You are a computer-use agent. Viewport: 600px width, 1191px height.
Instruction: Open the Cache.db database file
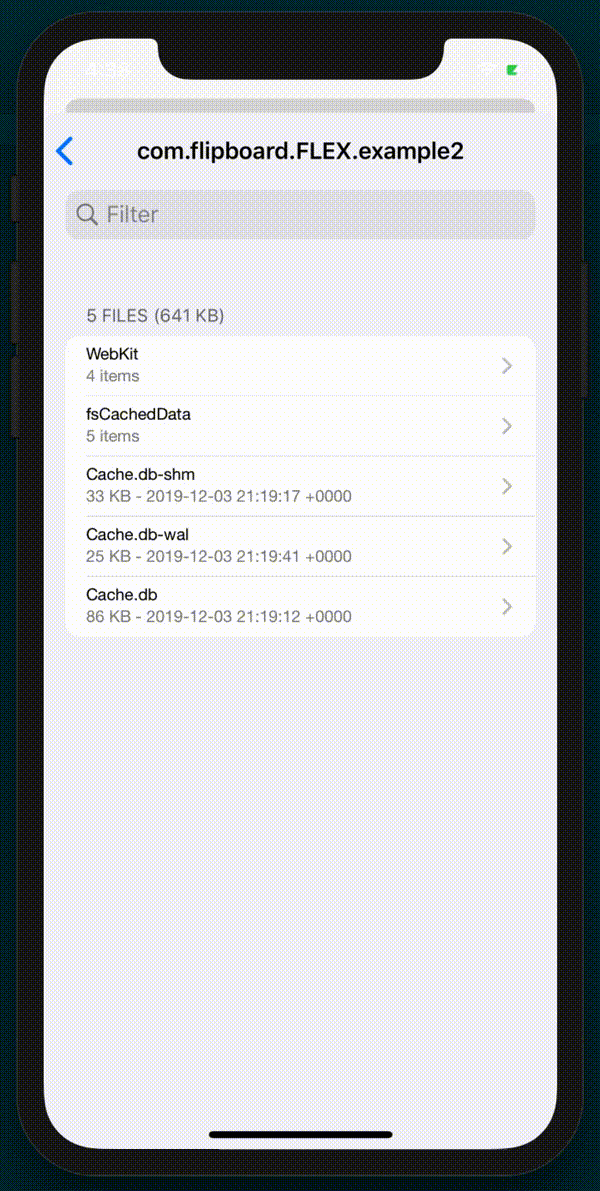pyautogui.click(x=300, y=606)
